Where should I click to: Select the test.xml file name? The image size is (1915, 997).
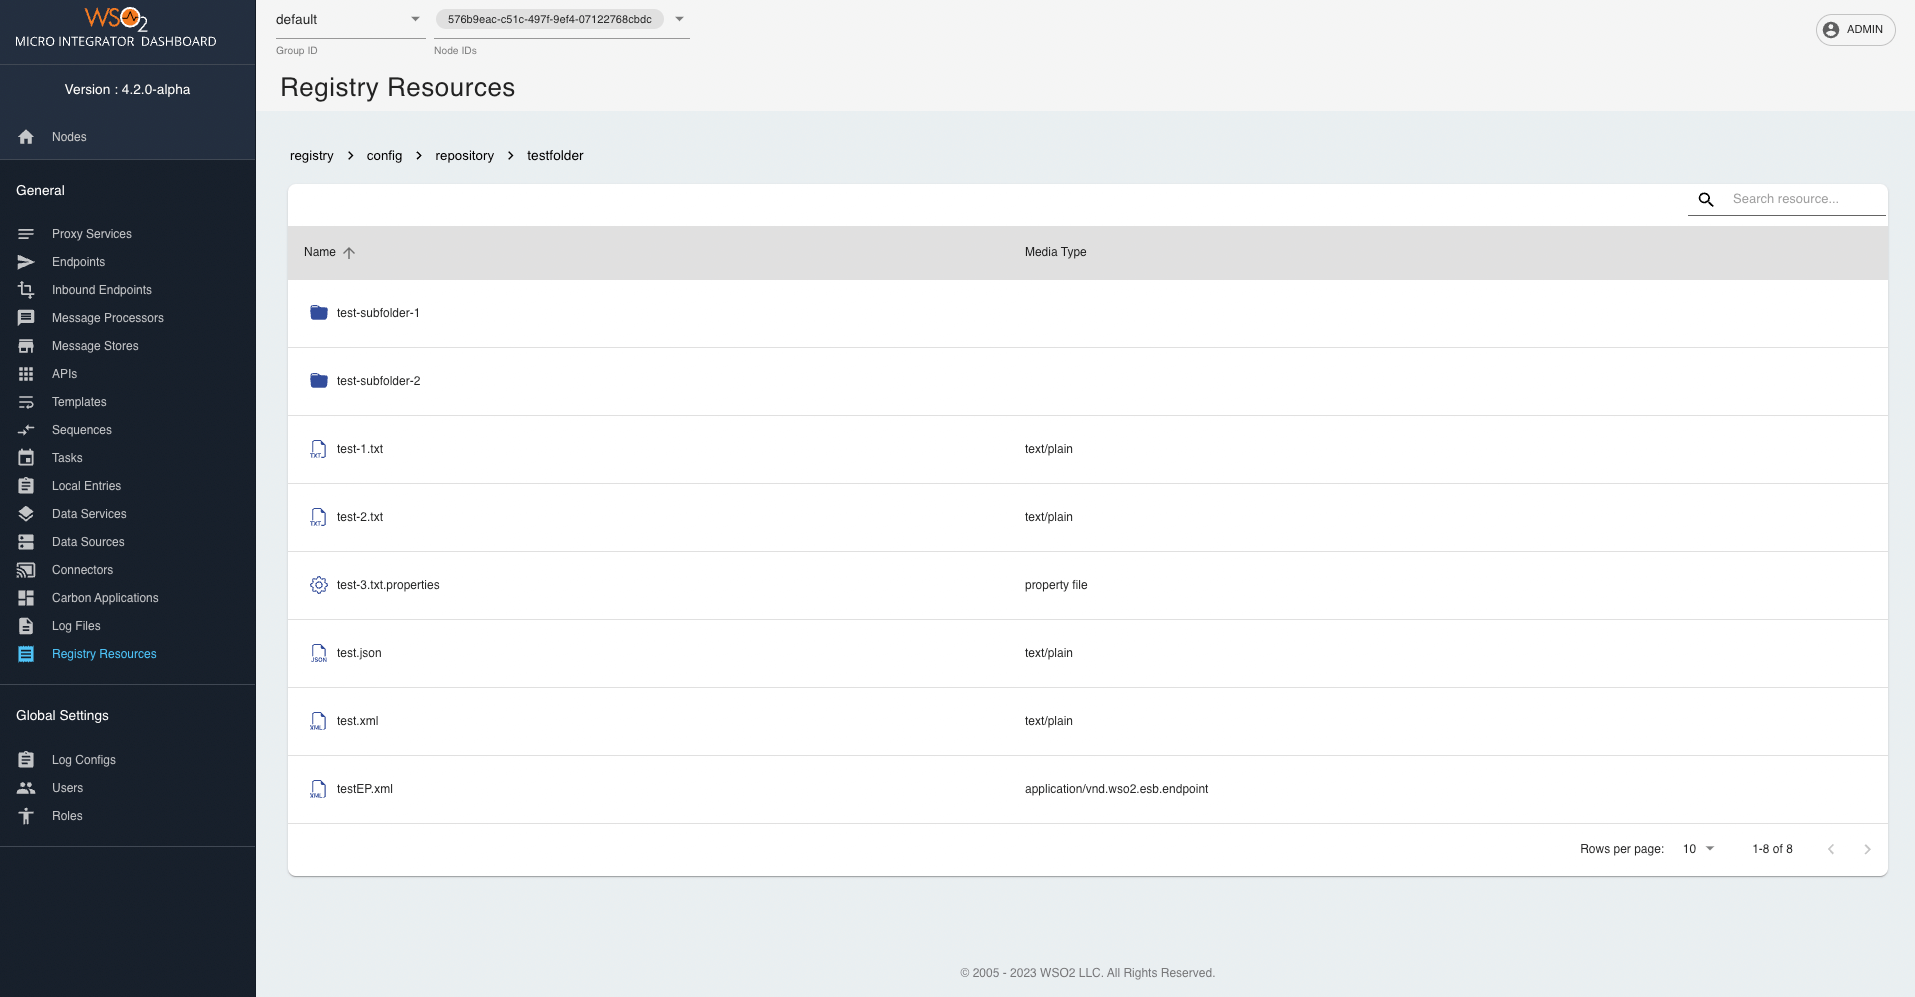[x=357, y=721]
